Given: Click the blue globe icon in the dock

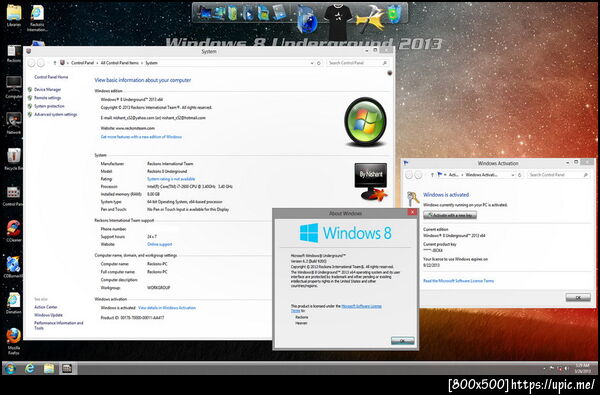Looking at the screenshot, I should 307,19.
